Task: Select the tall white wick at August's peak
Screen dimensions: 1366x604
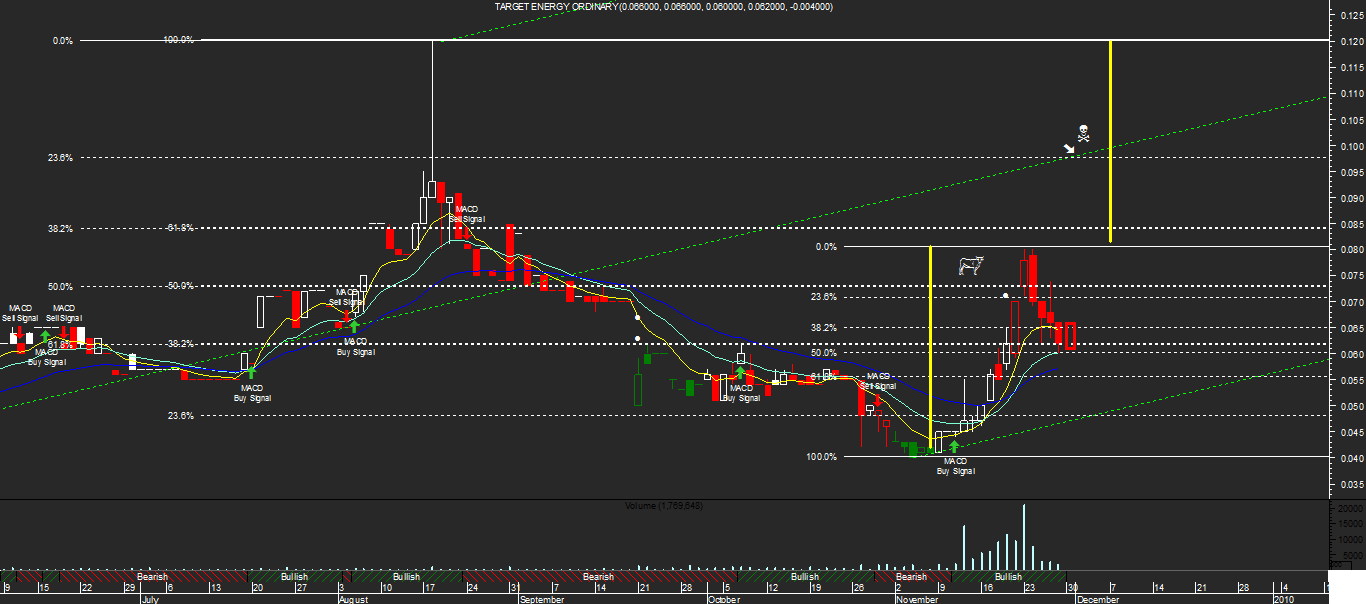Action: click(x=432, y=110)
